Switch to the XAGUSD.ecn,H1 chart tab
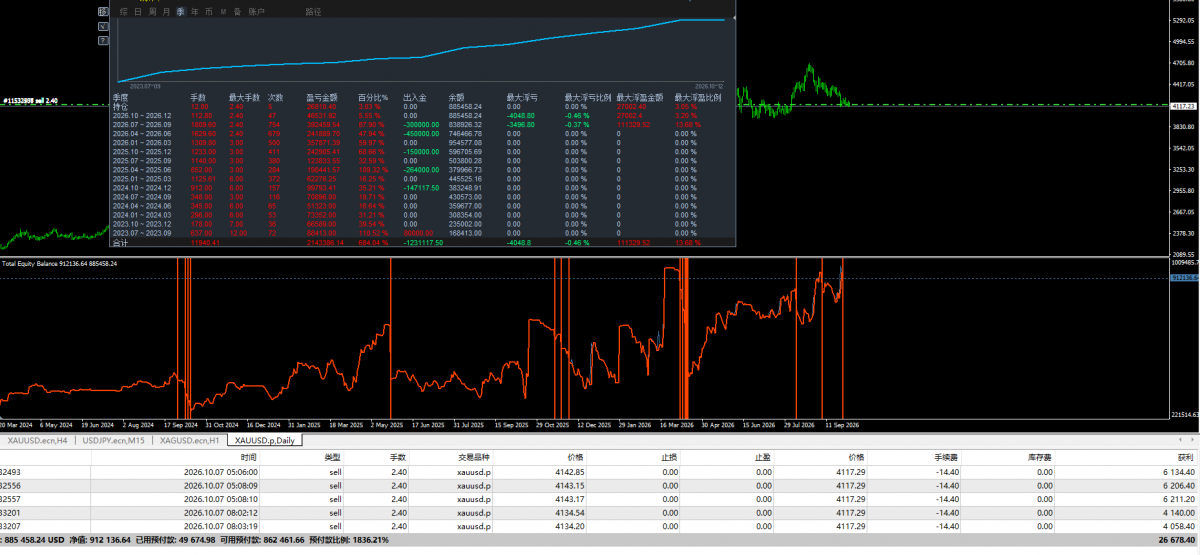The height and width of the screenshot is (555, 1200). click(x=189, y=440)
